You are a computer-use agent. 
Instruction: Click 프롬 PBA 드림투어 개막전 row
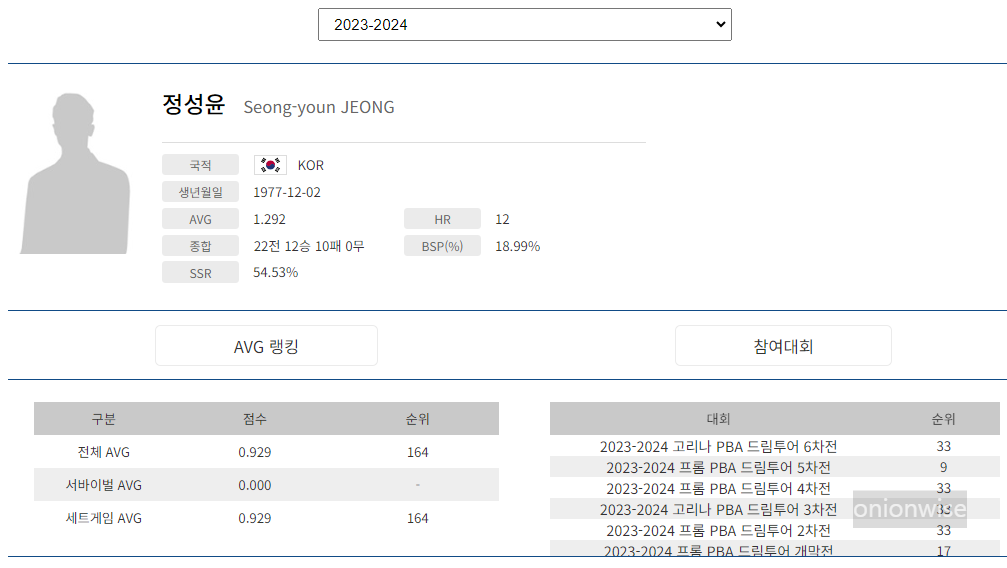775,549
